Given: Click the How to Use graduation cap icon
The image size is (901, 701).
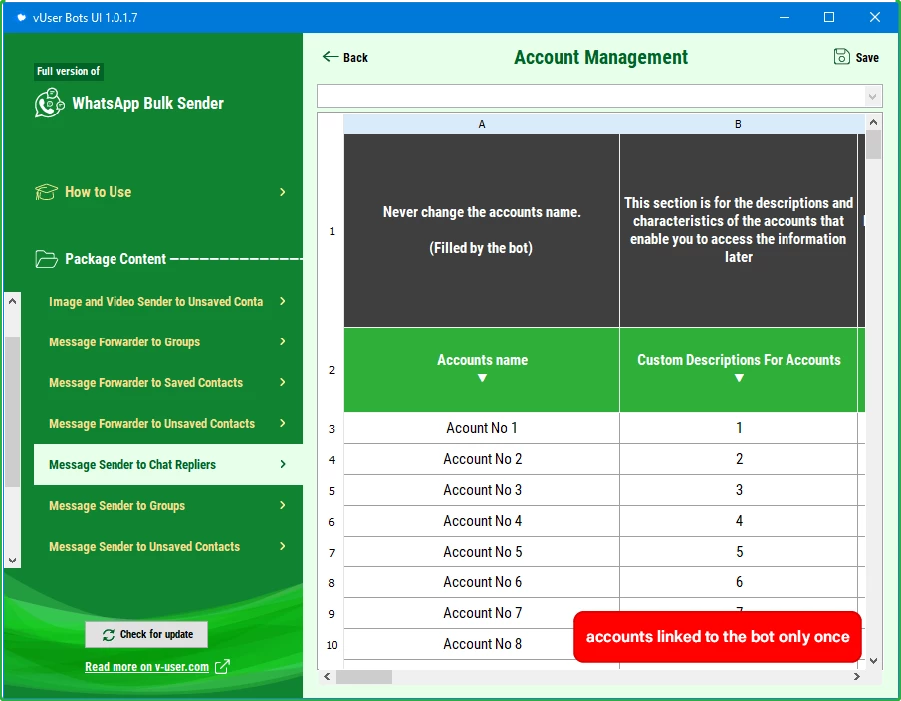Looking at the screenshot, I should [x=46, y=192].
